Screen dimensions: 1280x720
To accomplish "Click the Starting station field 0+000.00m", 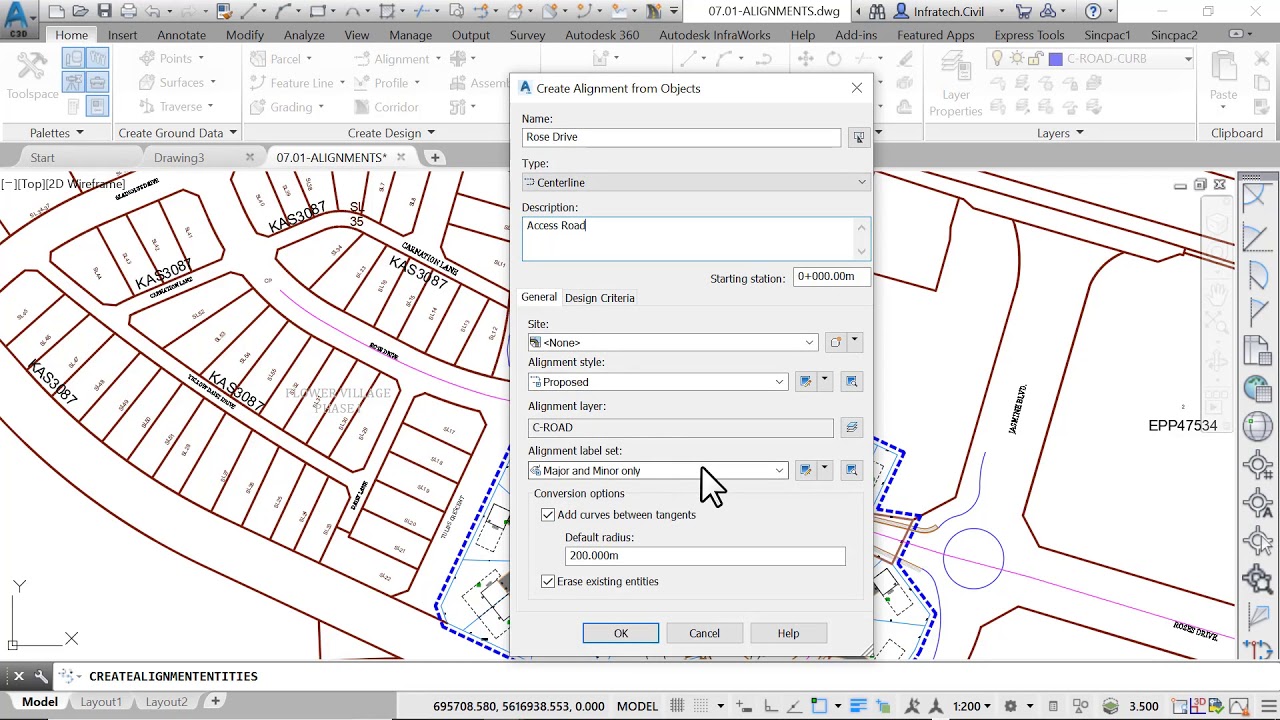I will [x=832, y=276].
